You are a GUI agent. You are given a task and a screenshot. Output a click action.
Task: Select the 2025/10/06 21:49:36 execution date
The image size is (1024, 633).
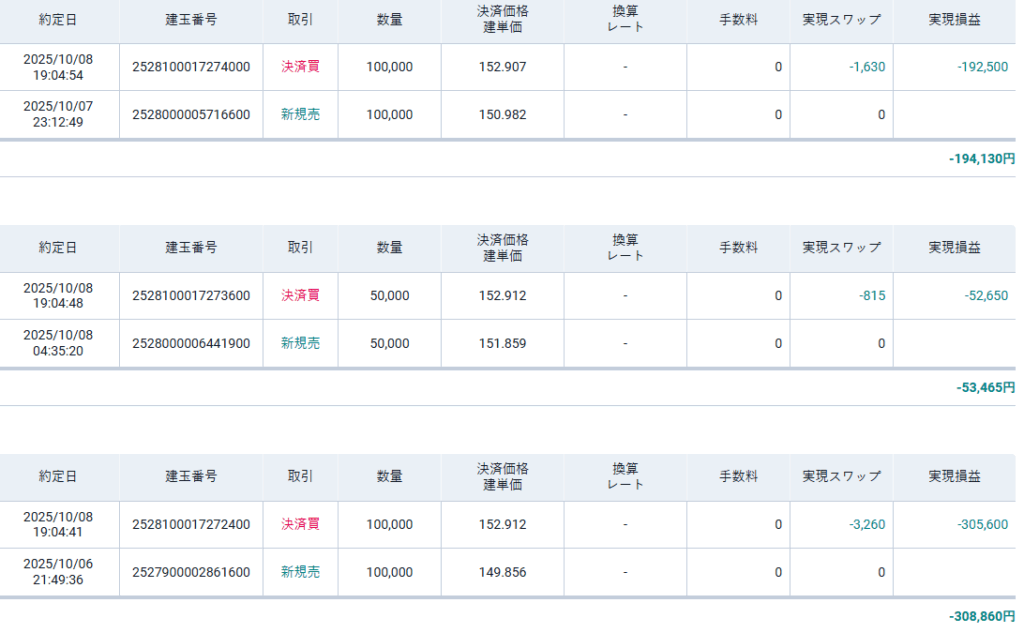(x=58, y=573)
